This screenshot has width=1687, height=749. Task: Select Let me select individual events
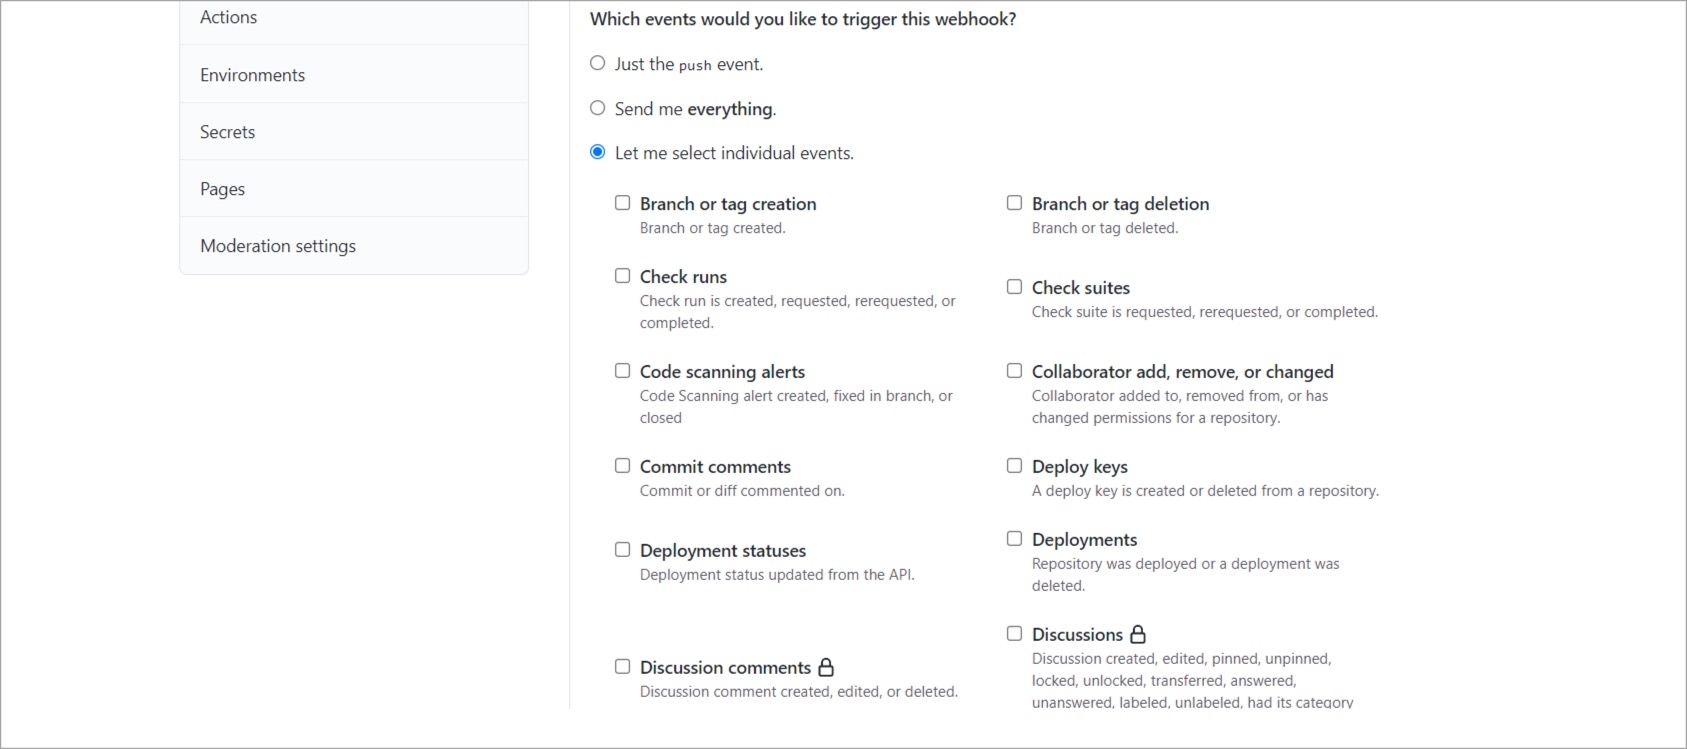click(x=598, y=152)
